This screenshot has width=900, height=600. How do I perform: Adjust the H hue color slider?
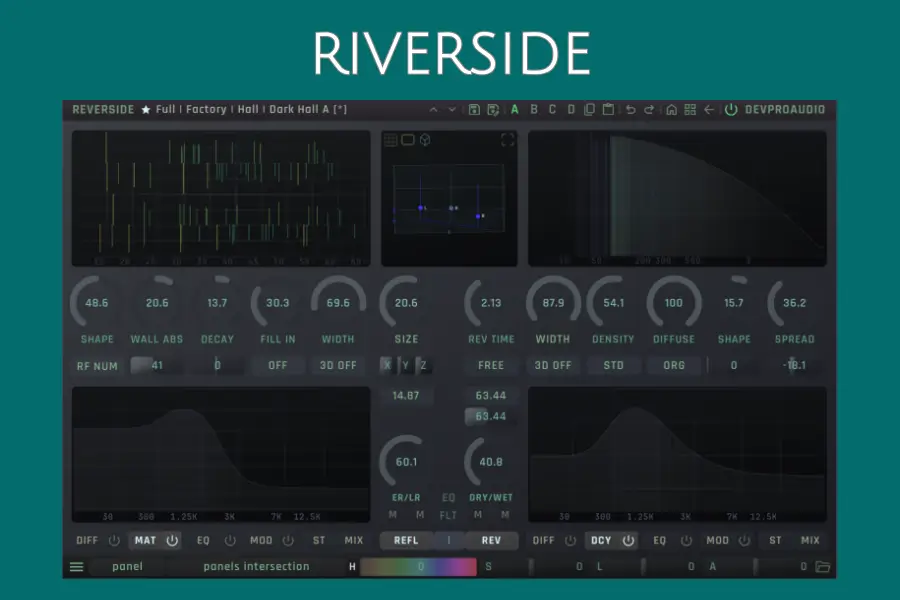tap(418, 567)
